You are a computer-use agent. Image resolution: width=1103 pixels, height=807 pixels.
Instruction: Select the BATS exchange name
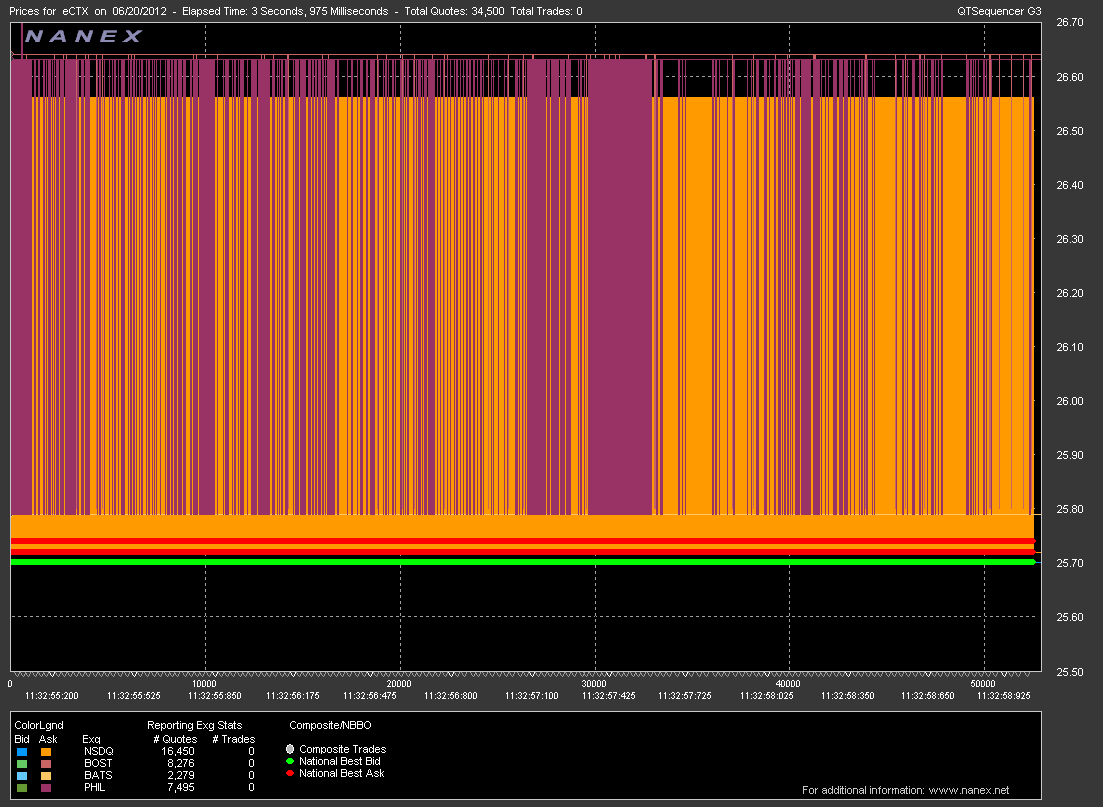pyautogui.click(x=98, y=775)
